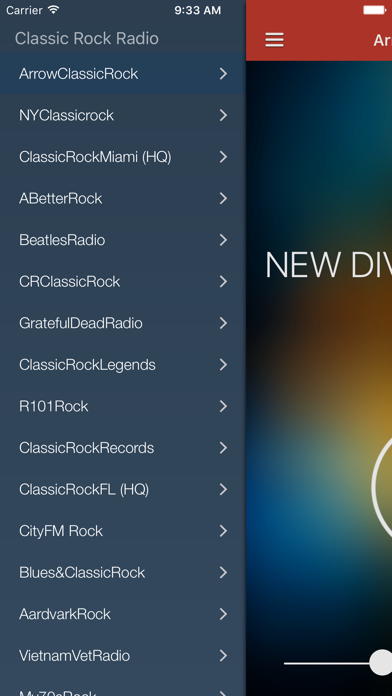Play ABetterRock station
Viewport: 392px width, 696px height.
[123, 198]
